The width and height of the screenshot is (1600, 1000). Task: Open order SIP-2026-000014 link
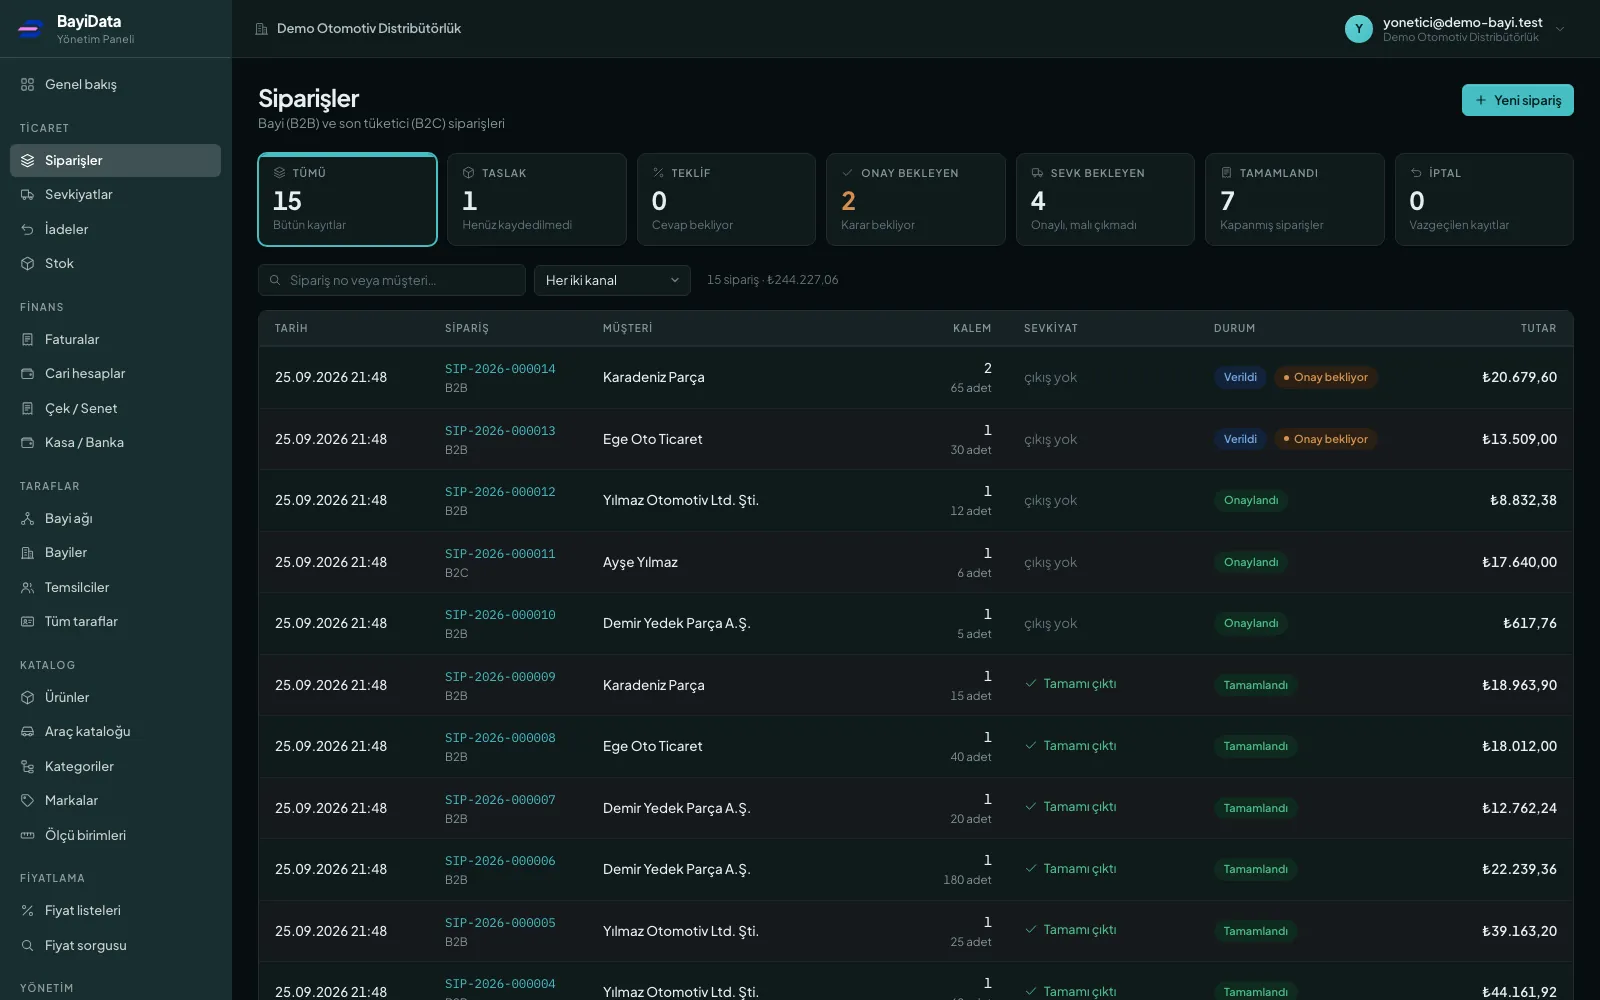point(500,369)
